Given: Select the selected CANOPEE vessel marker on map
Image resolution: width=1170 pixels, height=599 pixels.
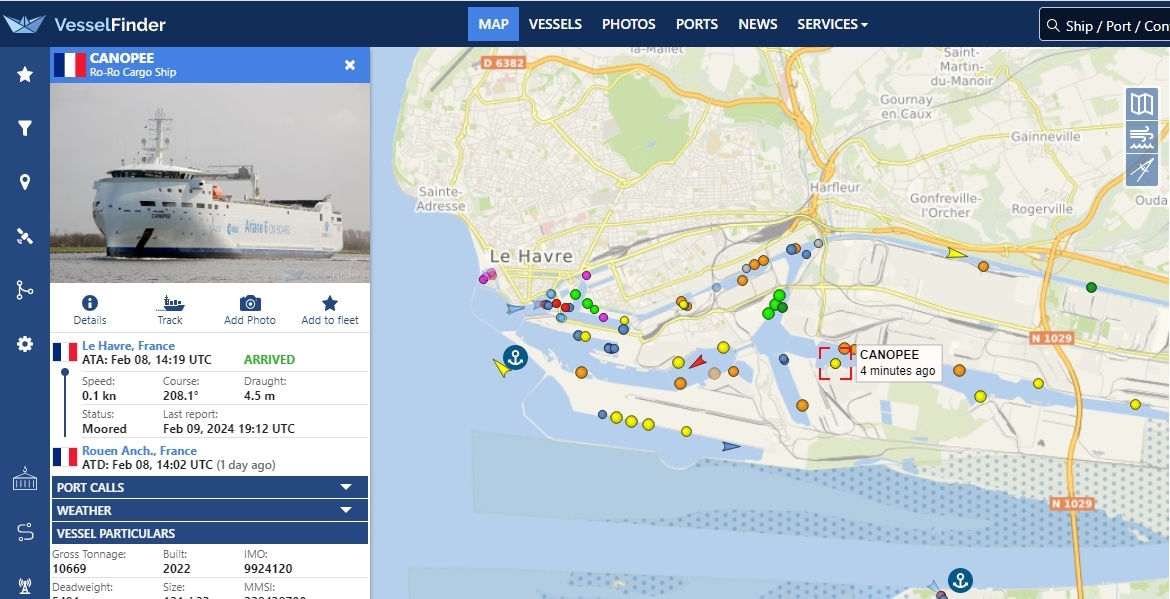Looking at the screenshot, I should [835, 363].
